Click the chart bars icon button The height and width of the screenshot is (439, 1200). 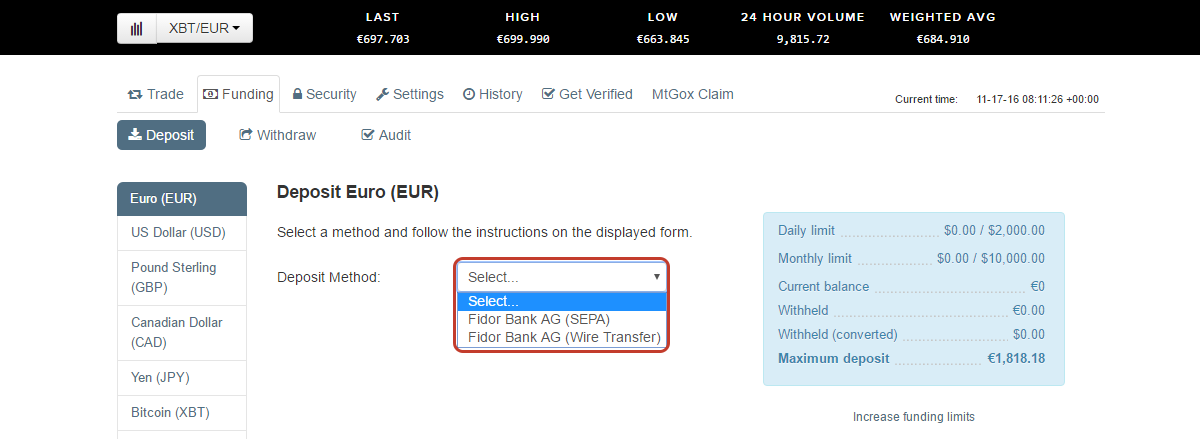[x=137, y=28]
